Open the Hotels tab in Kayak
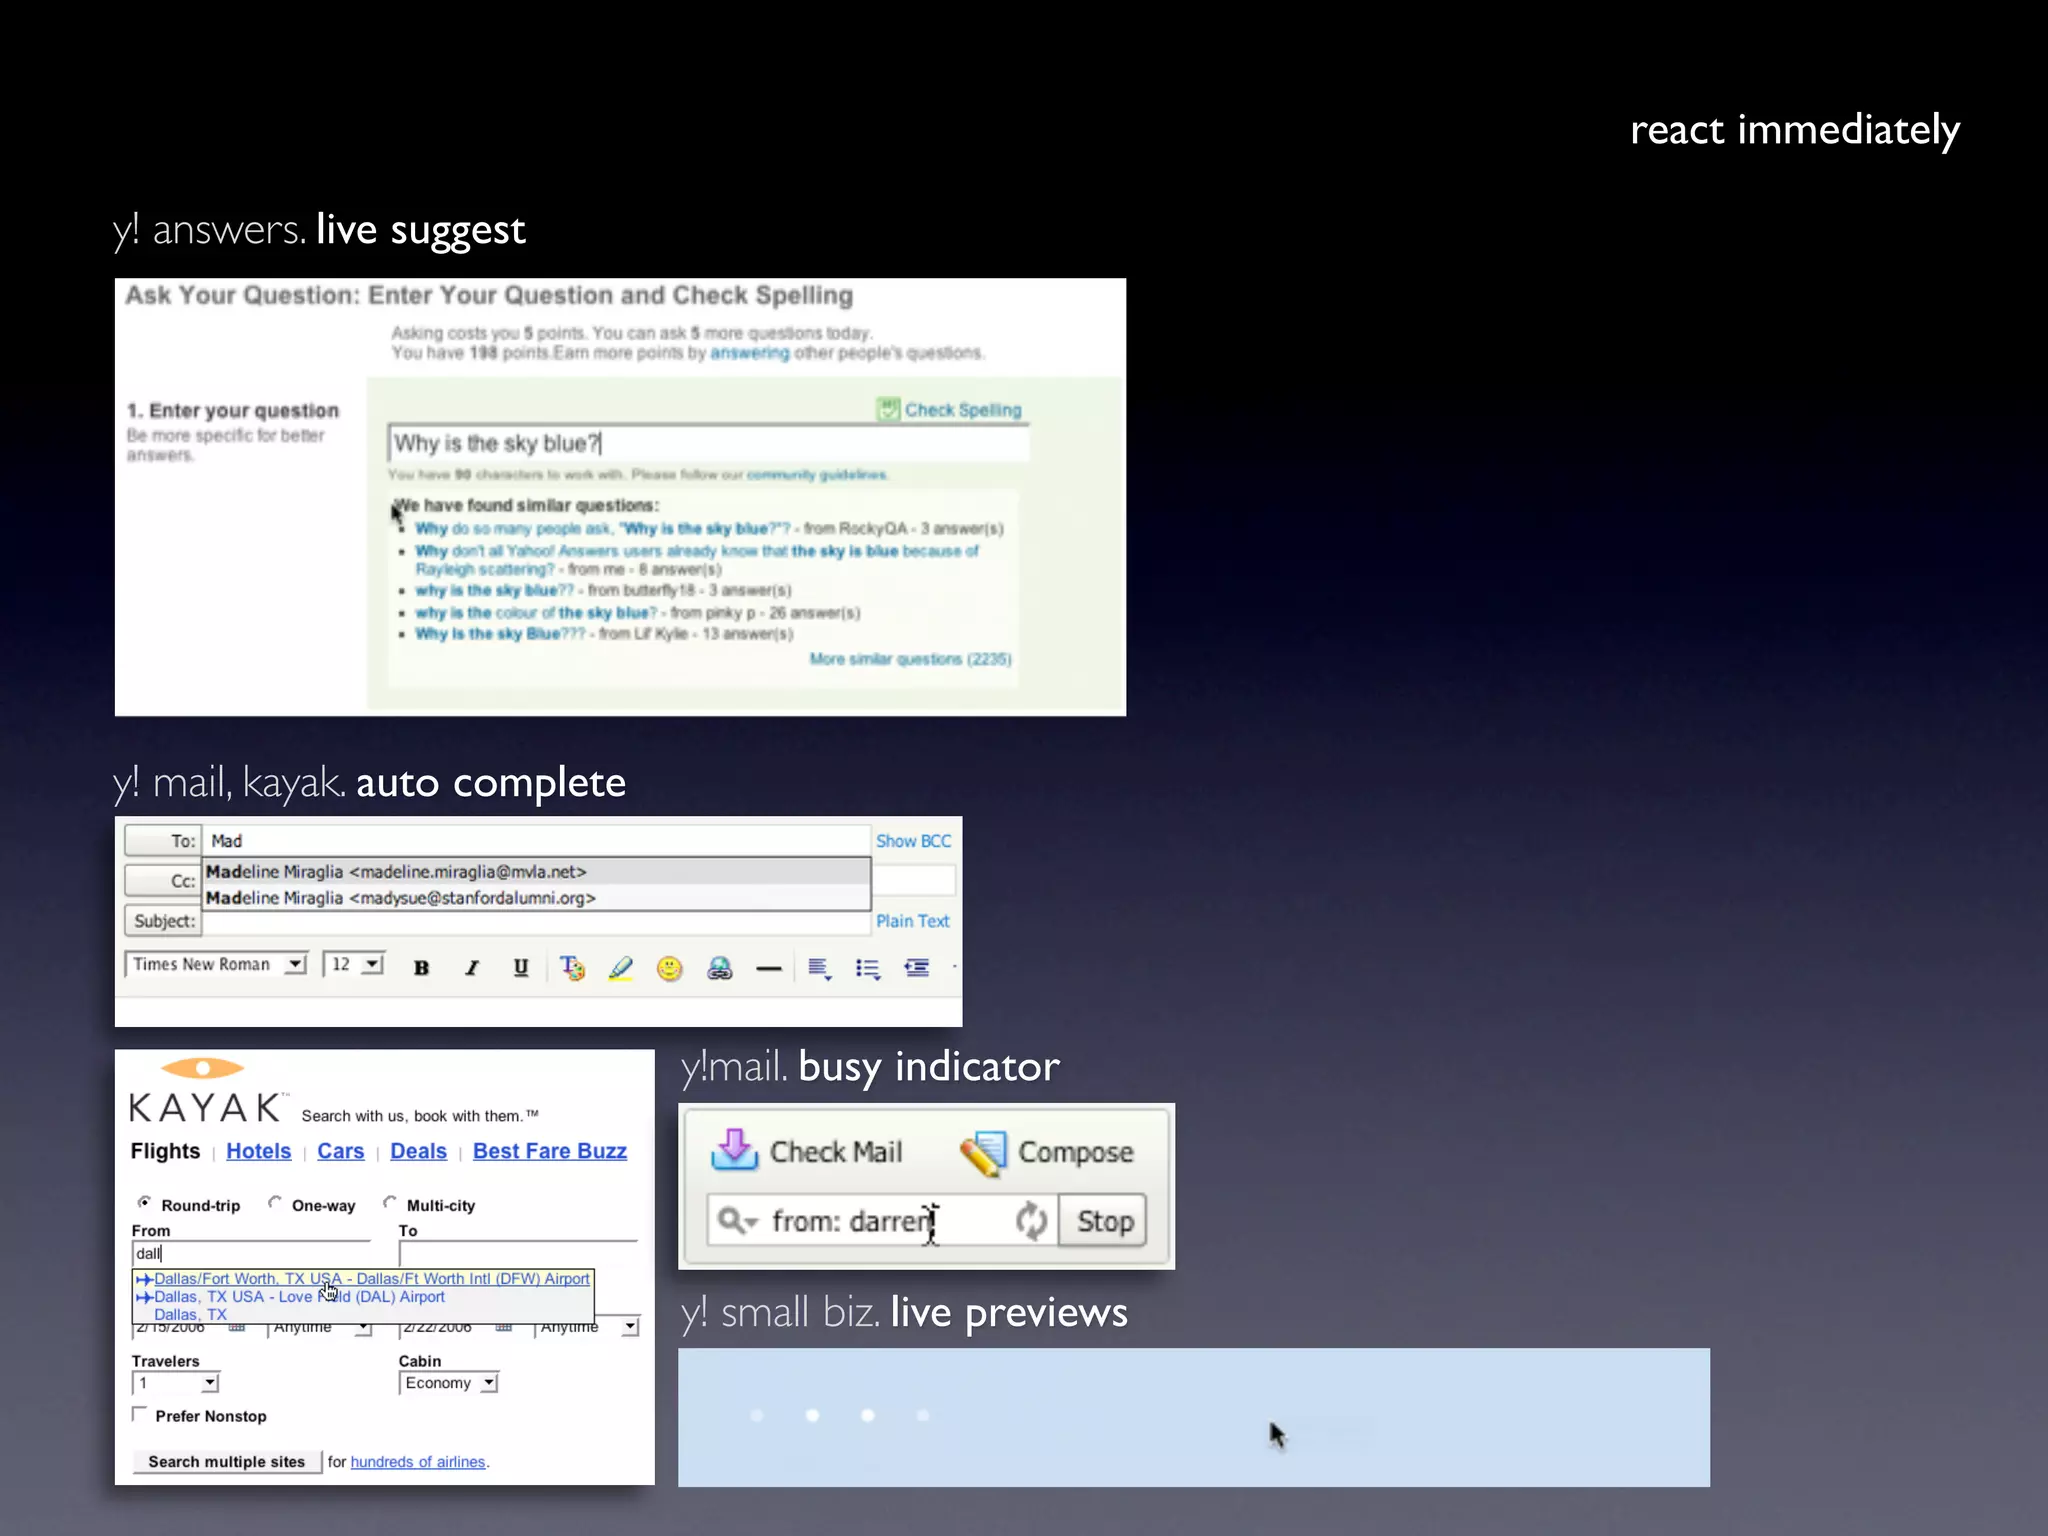The height and width of the screenshot is (1536, 2048). click(258, 1151)
